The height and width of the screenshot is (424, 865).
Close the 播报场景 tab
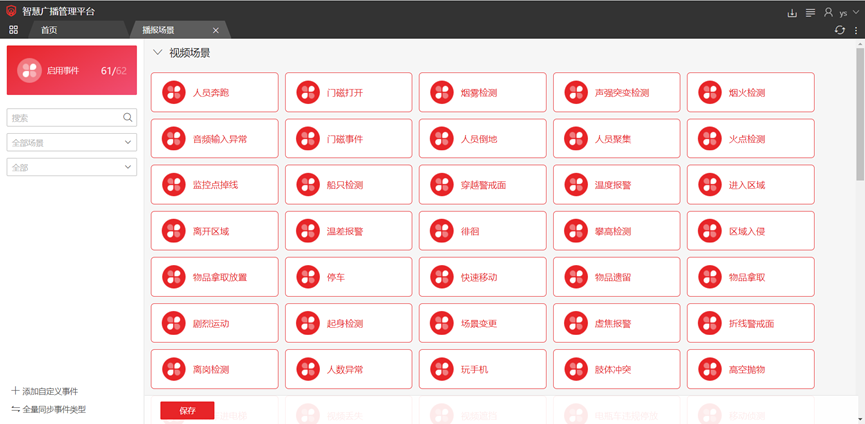tap(216, 31)
